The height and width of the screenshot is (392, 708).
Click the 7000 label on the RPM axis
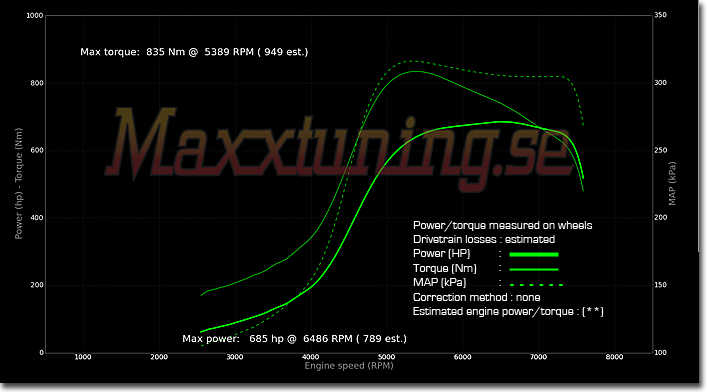point(538,357)
